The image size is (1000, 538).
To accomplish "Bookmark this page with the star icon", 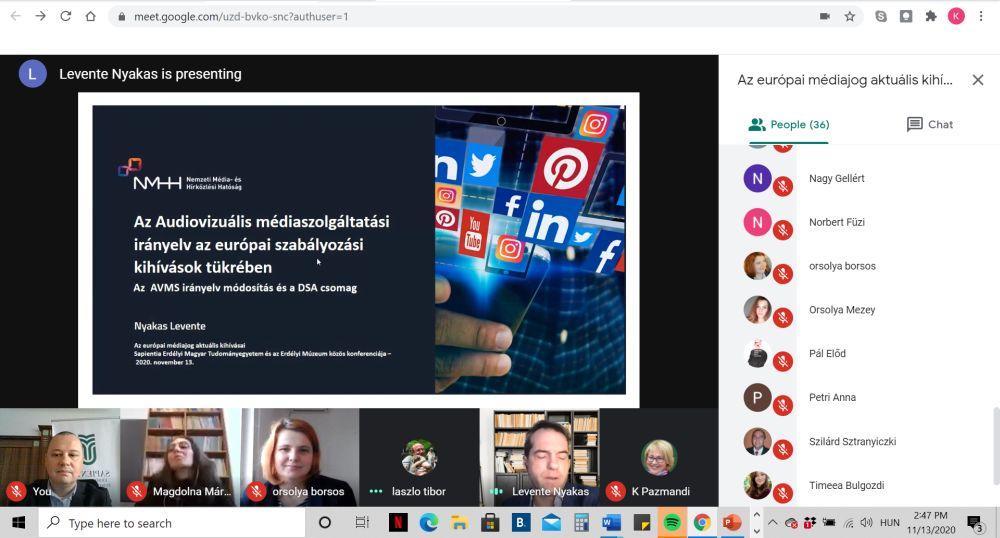I will click(x=850, y=16).
